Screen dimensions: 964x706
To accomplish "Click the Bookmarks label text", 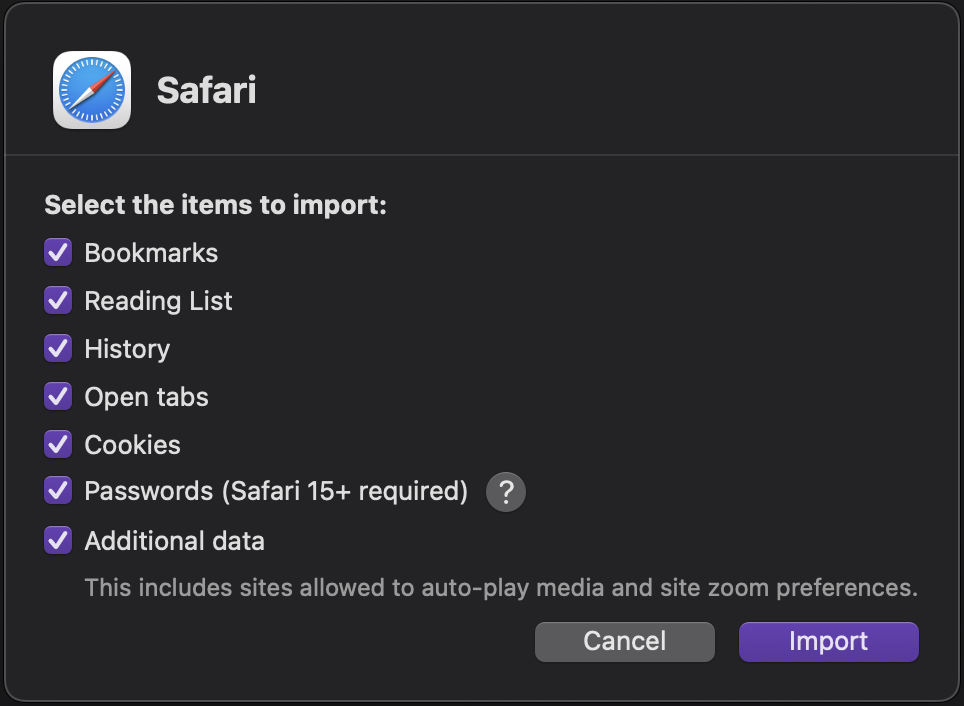I will (x=152, y=252).
